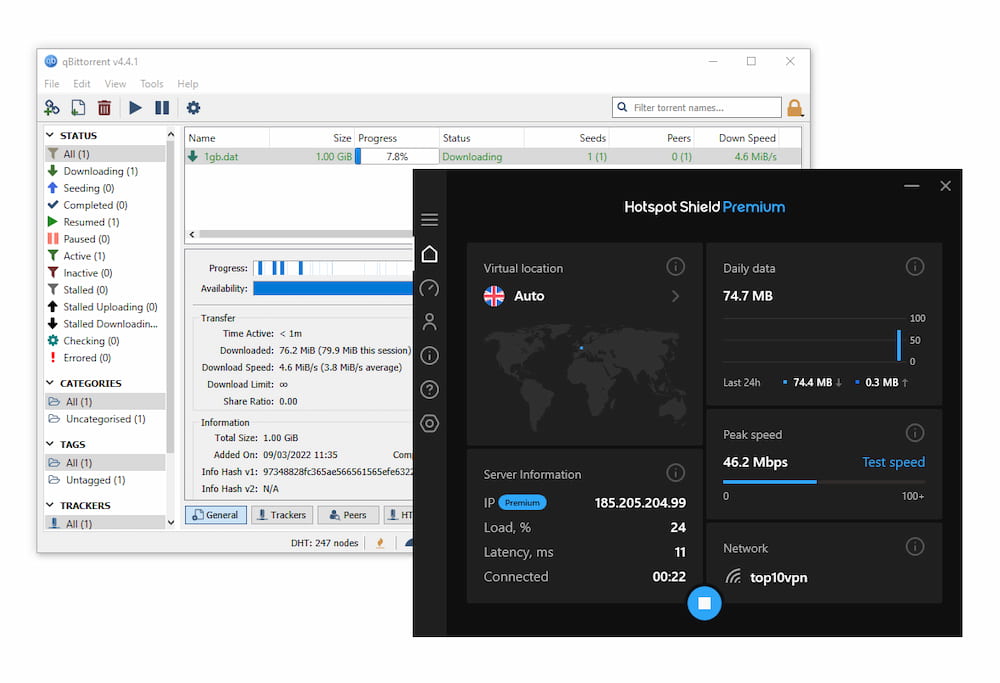
Task: Click the Test speed link
Action: [x=893, y=462]
